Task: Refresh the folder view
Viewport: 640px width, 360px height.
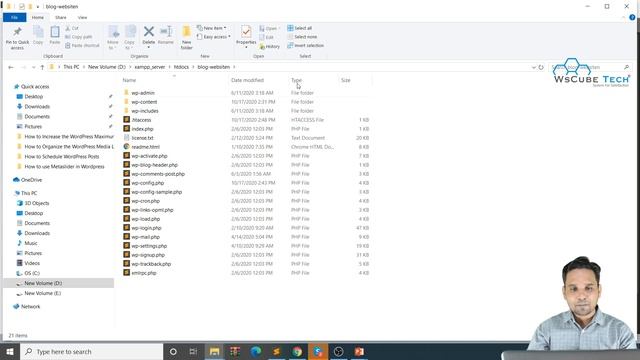Action: coord(541,67)
